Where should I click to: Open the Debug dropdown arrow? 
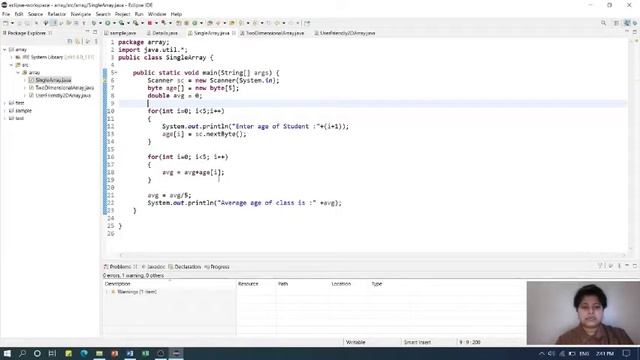(100, 23)
